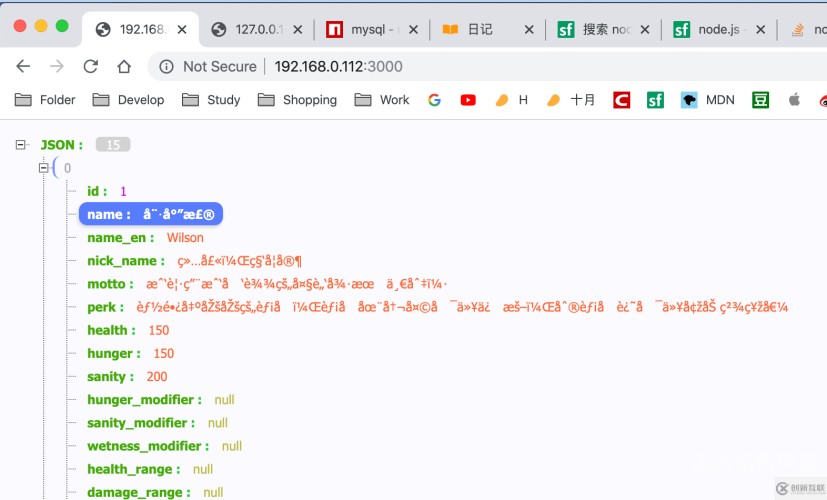Close the 日记 tab
Viewport: 827px width, 500px height.
click(x=529, y=30)
